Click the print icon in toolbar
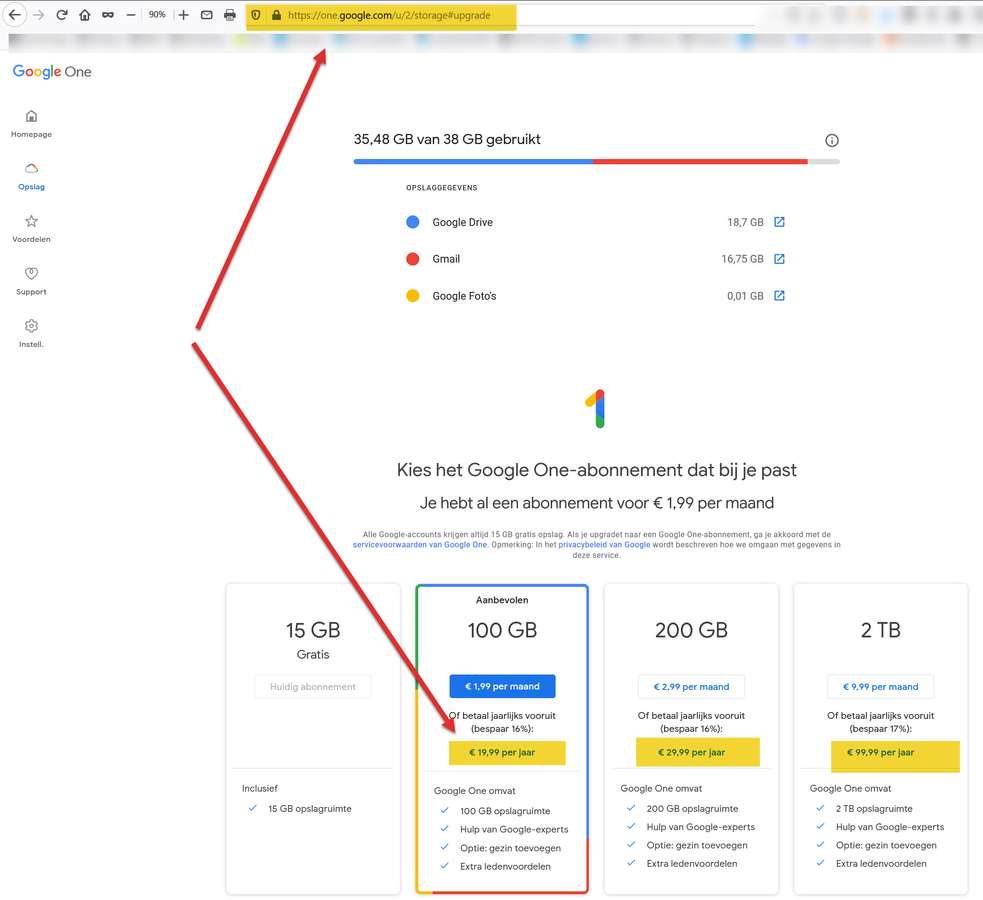 (x=230, y=15)
